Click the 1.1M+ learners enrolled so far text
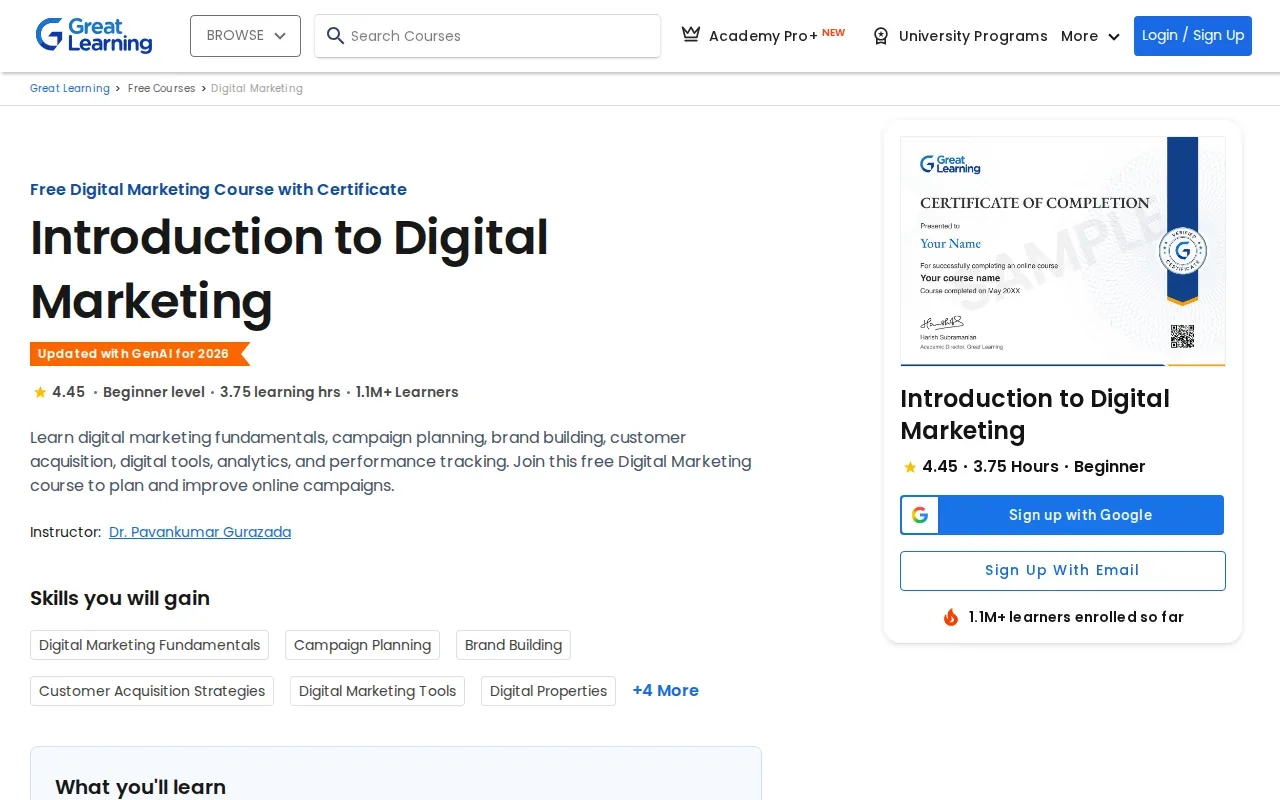The height and width of the screenshot is (800, 1280). (1076, 617)
